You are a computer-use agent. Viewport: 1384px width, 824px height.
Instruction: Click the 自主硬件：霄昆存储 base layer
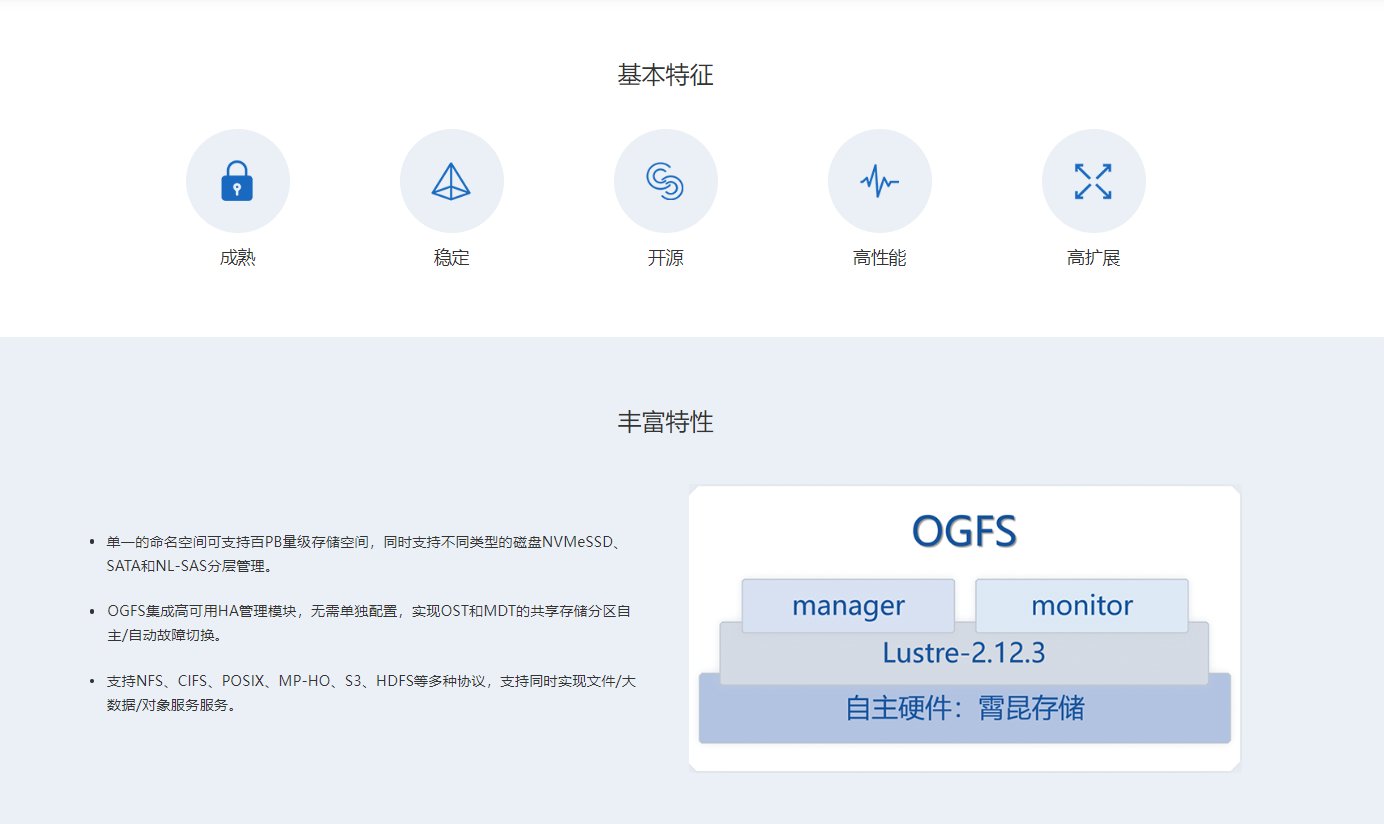tap(964, 709)
